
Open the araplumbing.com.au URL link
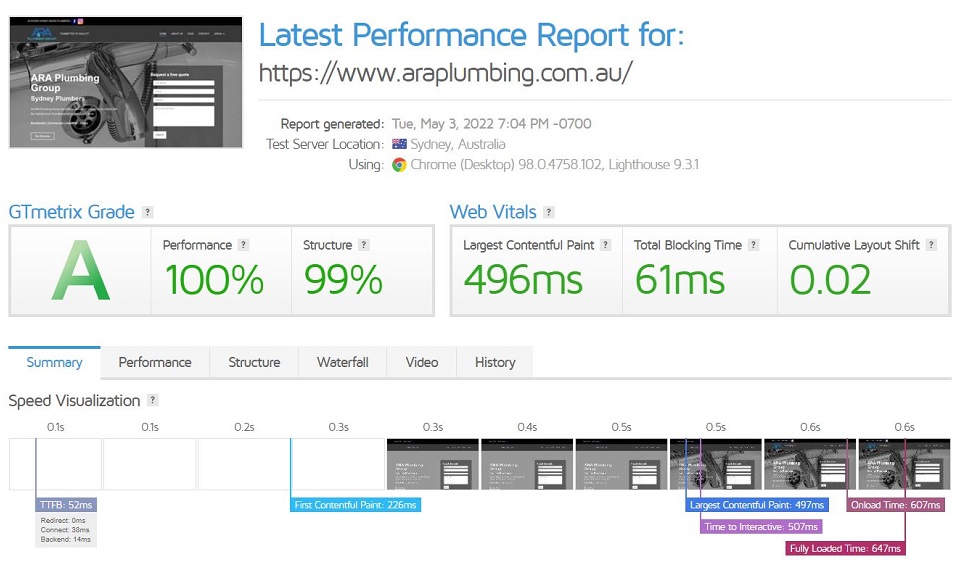(446, 73)
